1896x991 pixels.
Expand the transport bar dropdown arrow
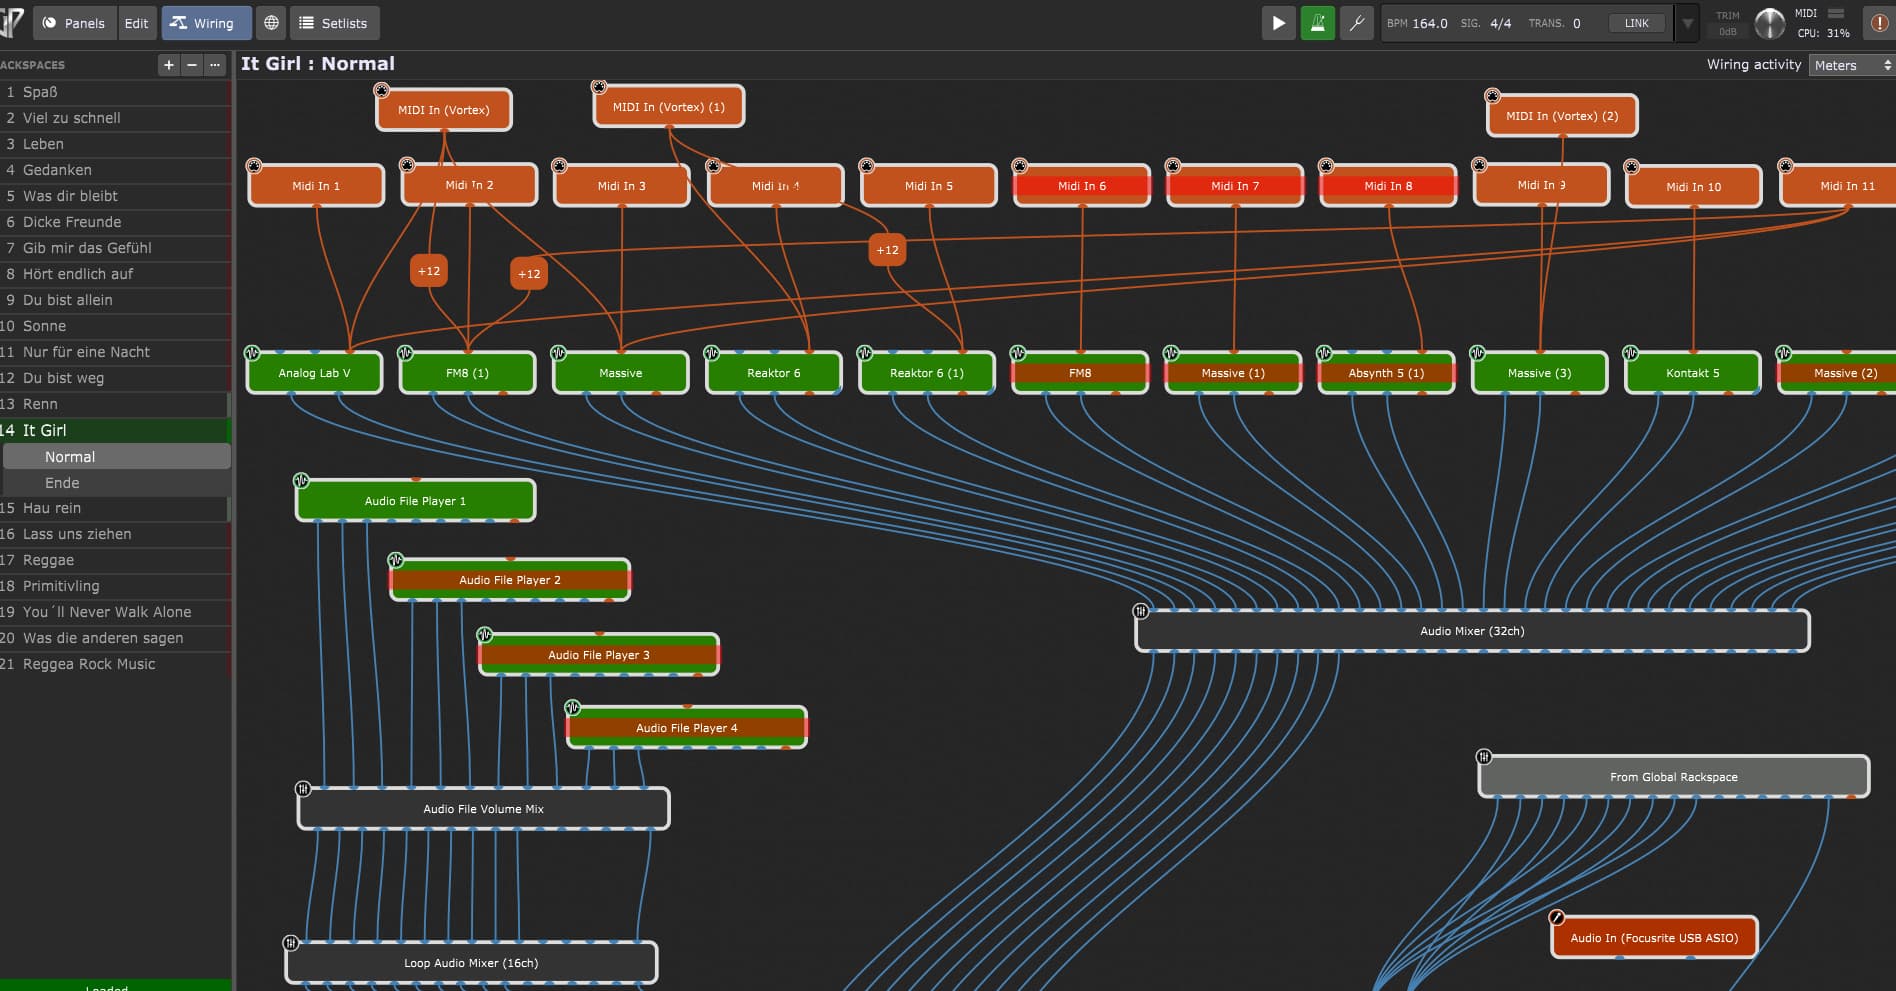tap(1688, 23)
